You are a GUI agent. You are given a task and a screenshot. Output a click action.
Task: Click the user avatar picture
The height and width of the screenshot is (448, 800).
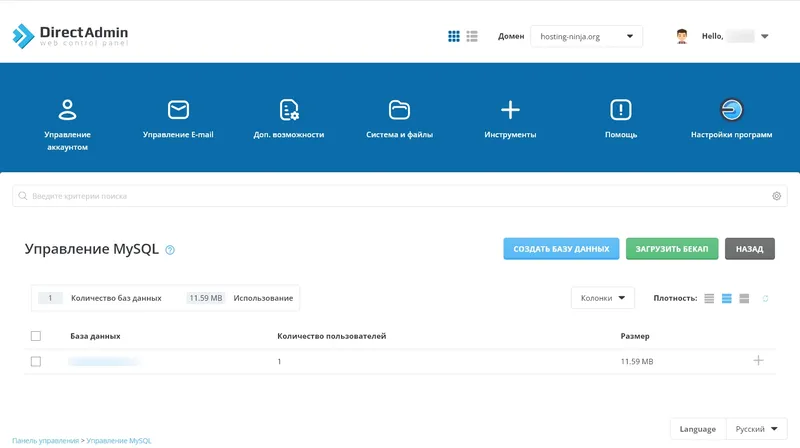pyautogui.click(x=682, y=36)
